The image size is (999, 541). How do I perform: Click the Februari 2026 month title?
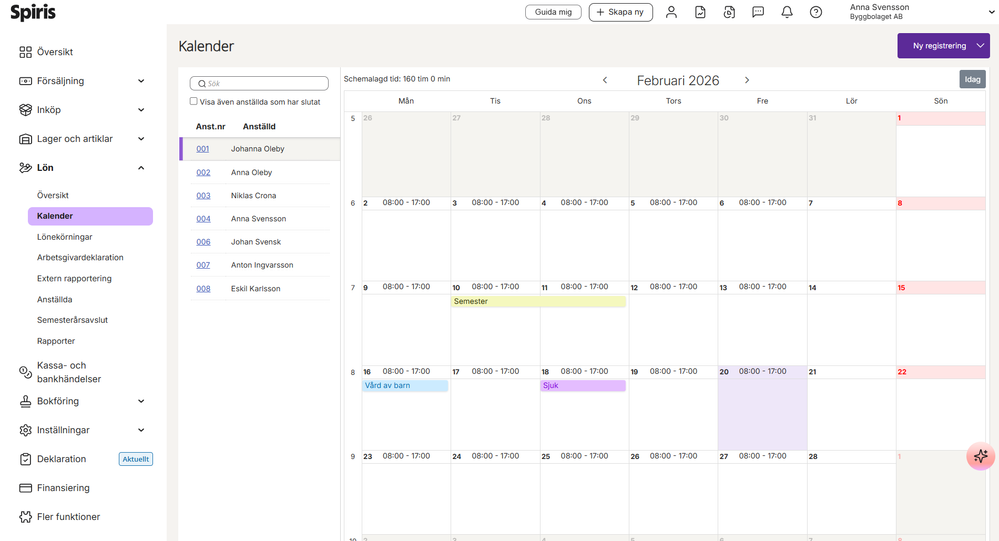pos(678,80)
